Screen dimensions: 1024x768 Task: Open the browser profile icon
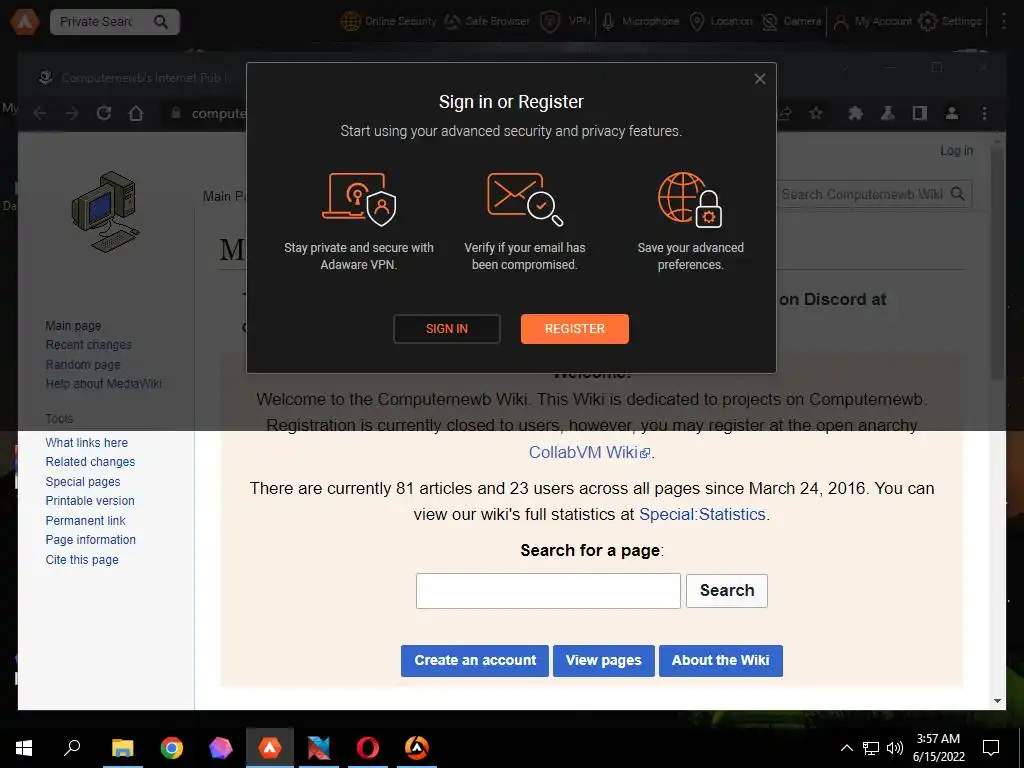[952, 114]
